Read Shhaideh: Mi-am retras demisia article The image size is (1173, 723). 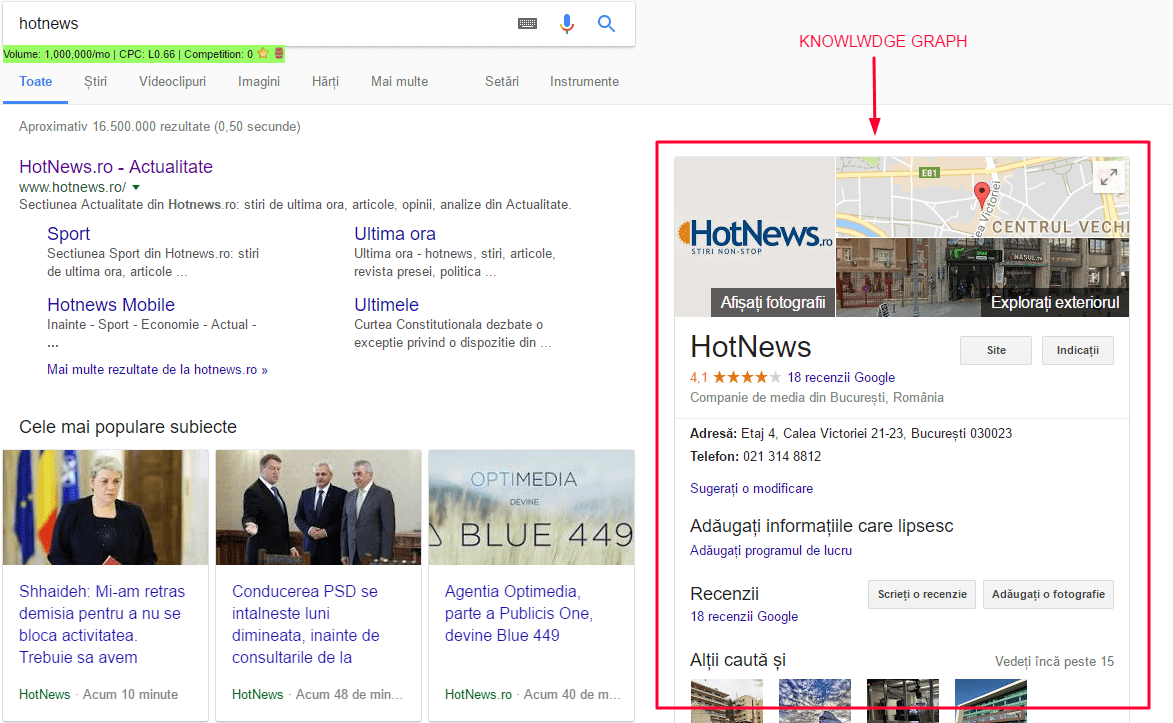(102, 624)
